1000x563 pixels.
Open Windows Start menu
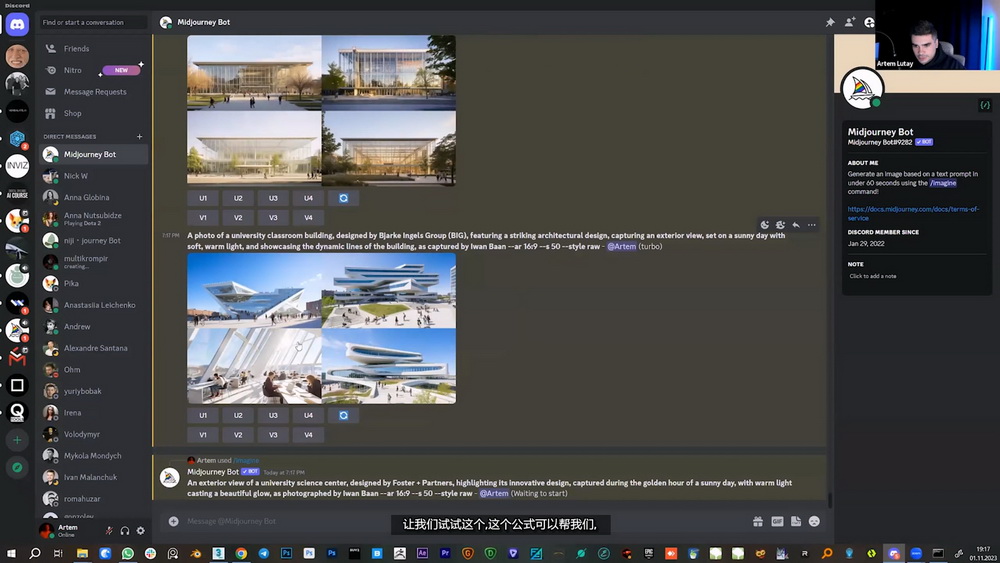[x=11, y=553]
